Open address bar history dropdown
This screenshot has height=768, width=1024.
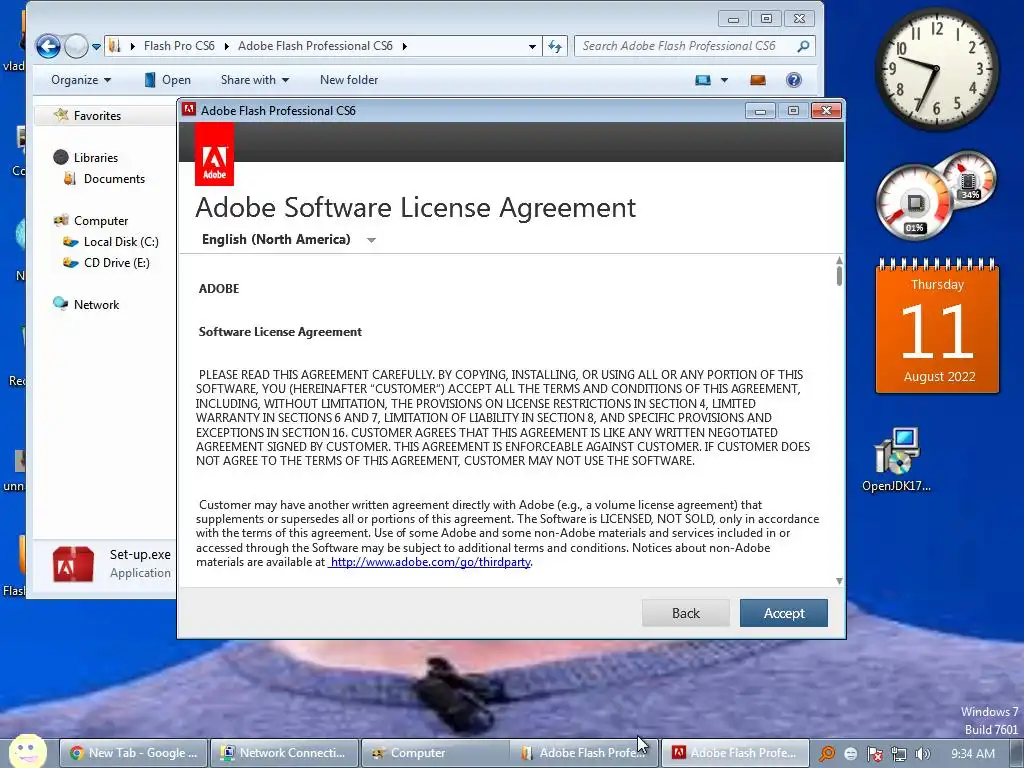click(532, 46)
